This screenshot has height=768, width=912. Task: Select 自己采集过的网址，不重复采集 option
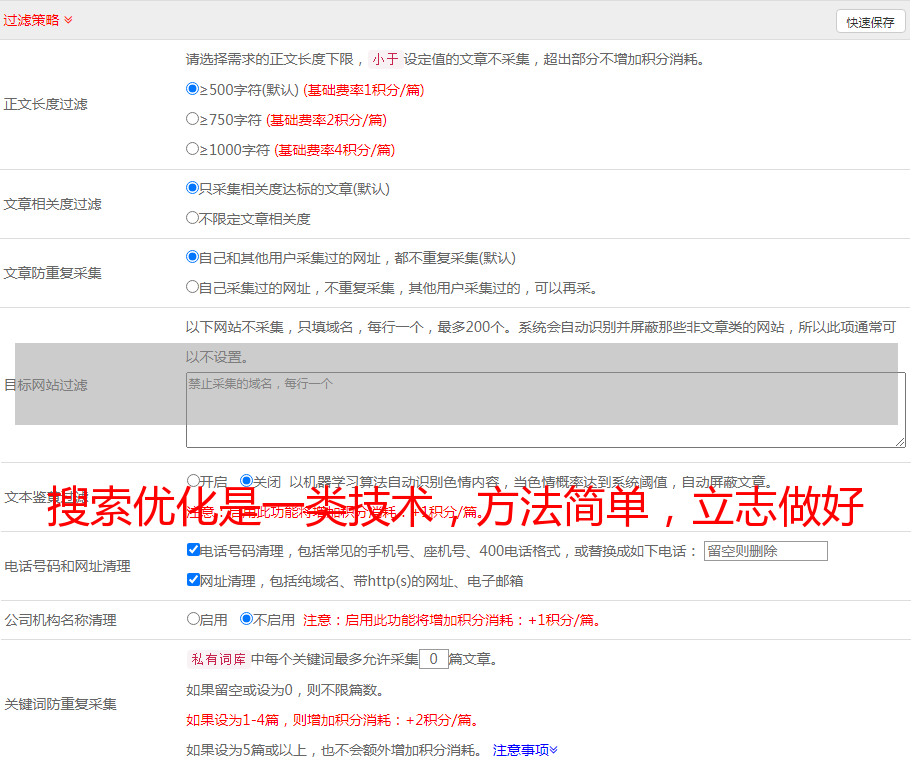(193, 287)
